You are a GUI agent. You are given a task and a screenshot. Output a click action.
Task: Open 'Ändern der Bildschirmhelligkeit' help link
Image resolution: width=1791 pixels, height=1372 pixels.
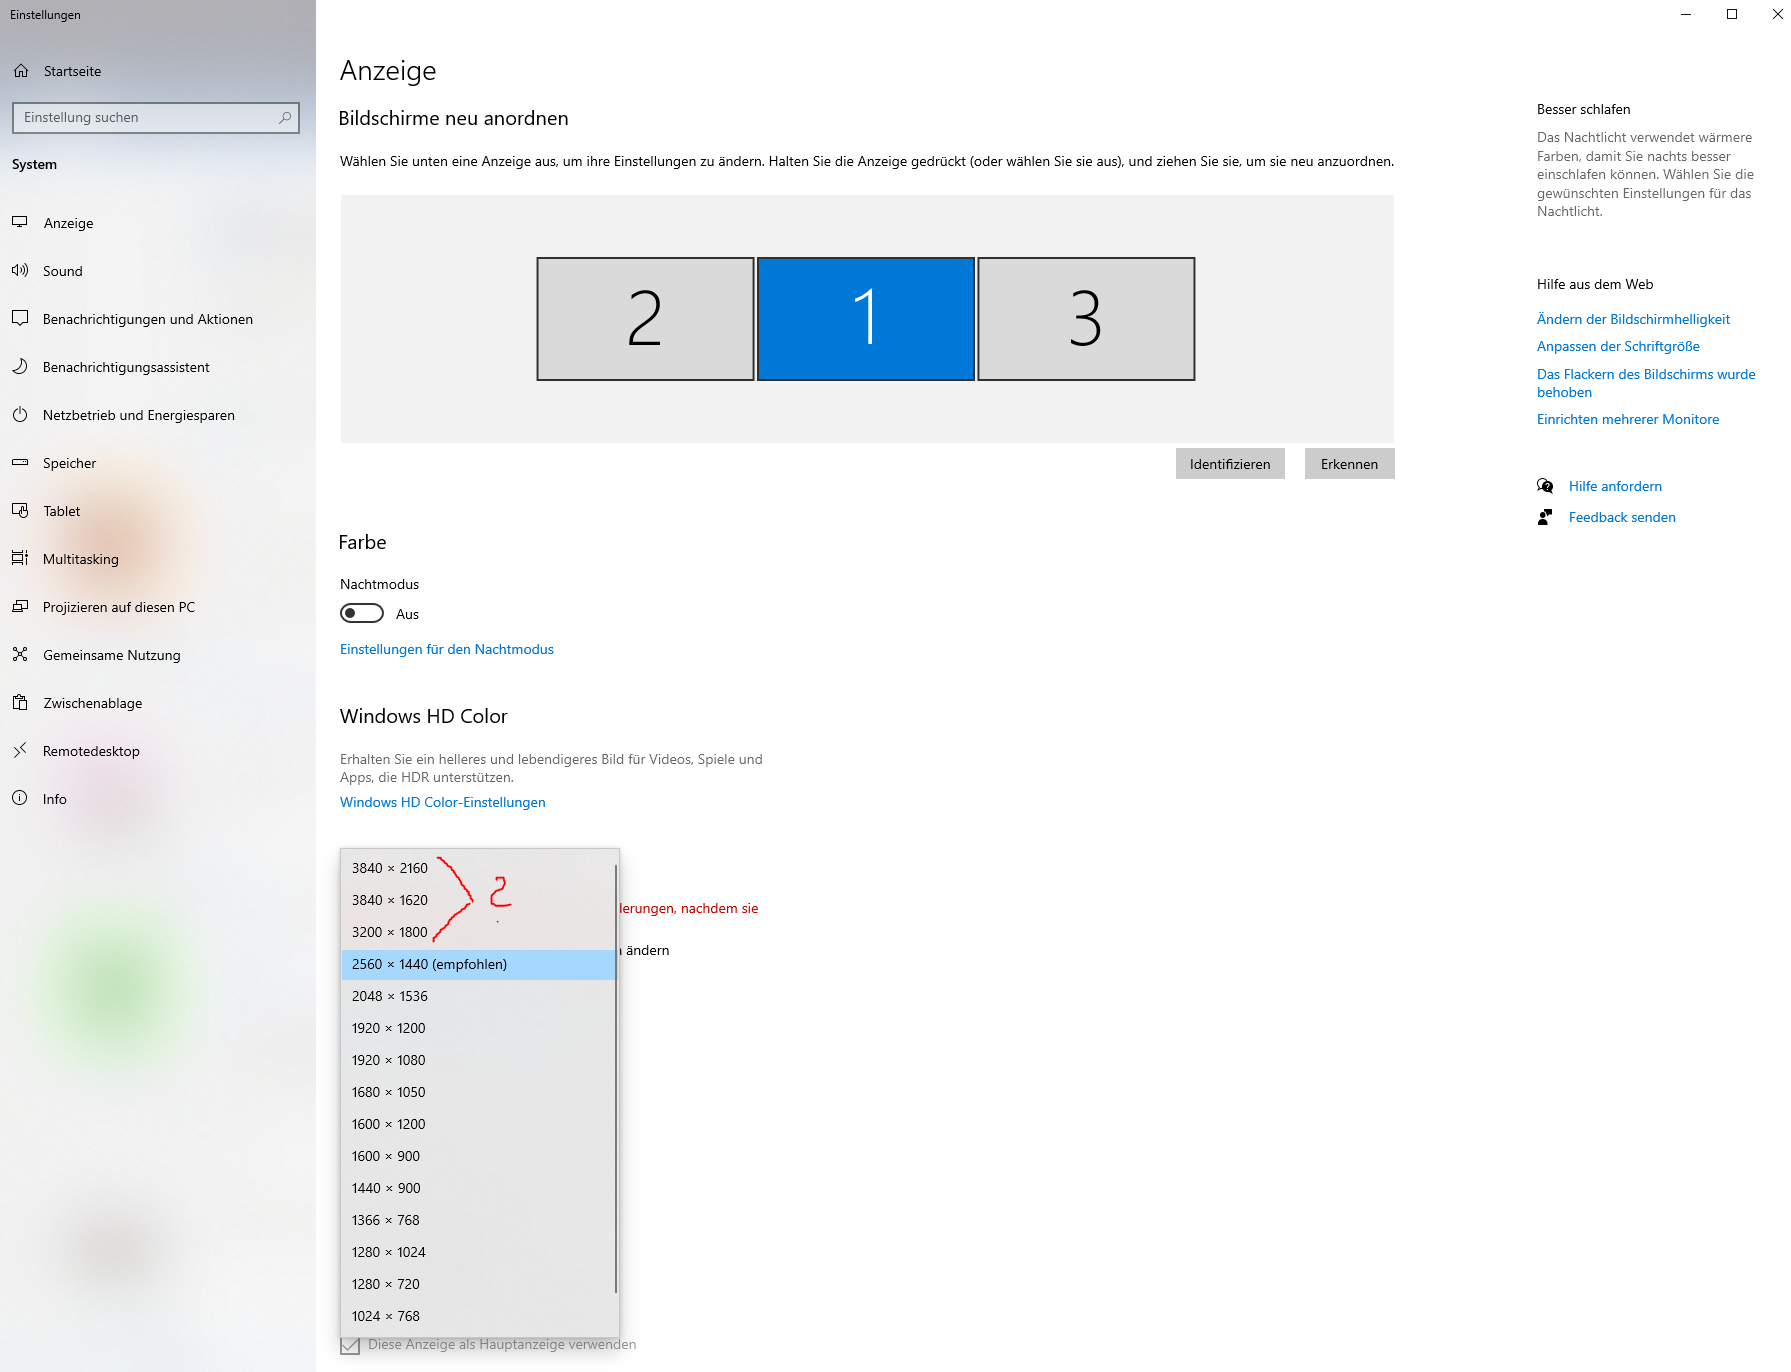coord(1633,319)
